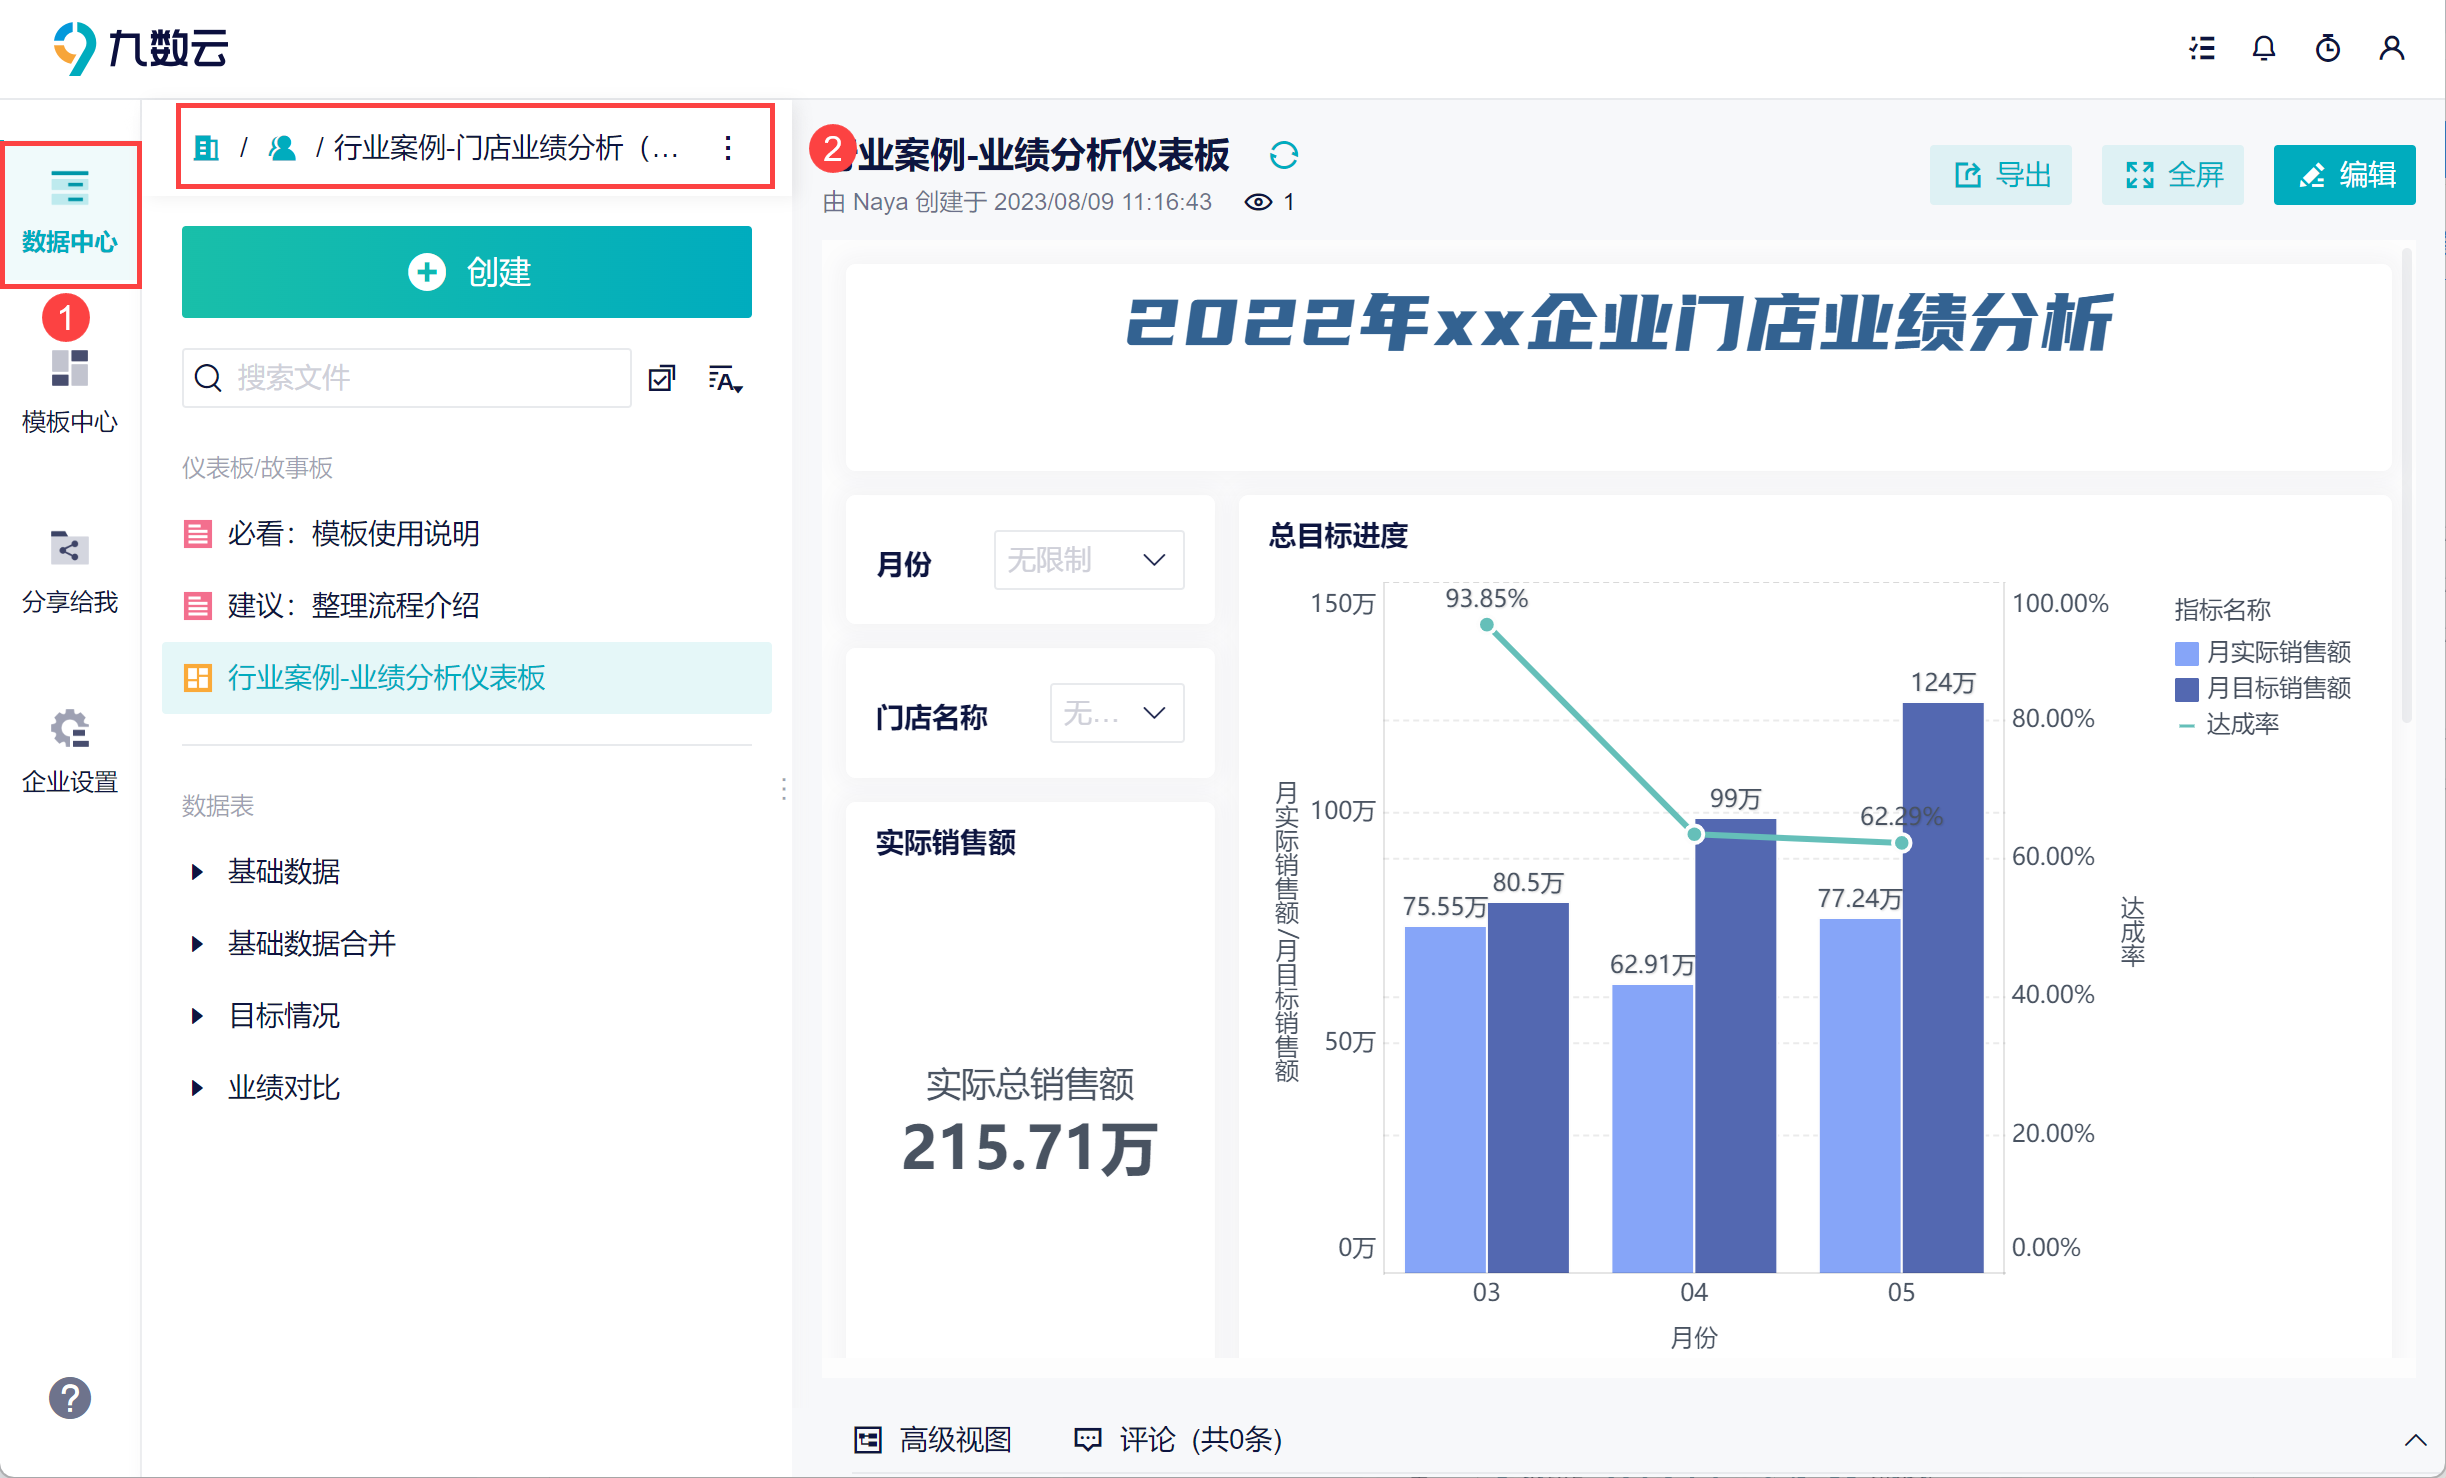Open the scheduled tasks timer icon
Viewport: 2446px width, 1478px height.
[x=2328, y=48]
